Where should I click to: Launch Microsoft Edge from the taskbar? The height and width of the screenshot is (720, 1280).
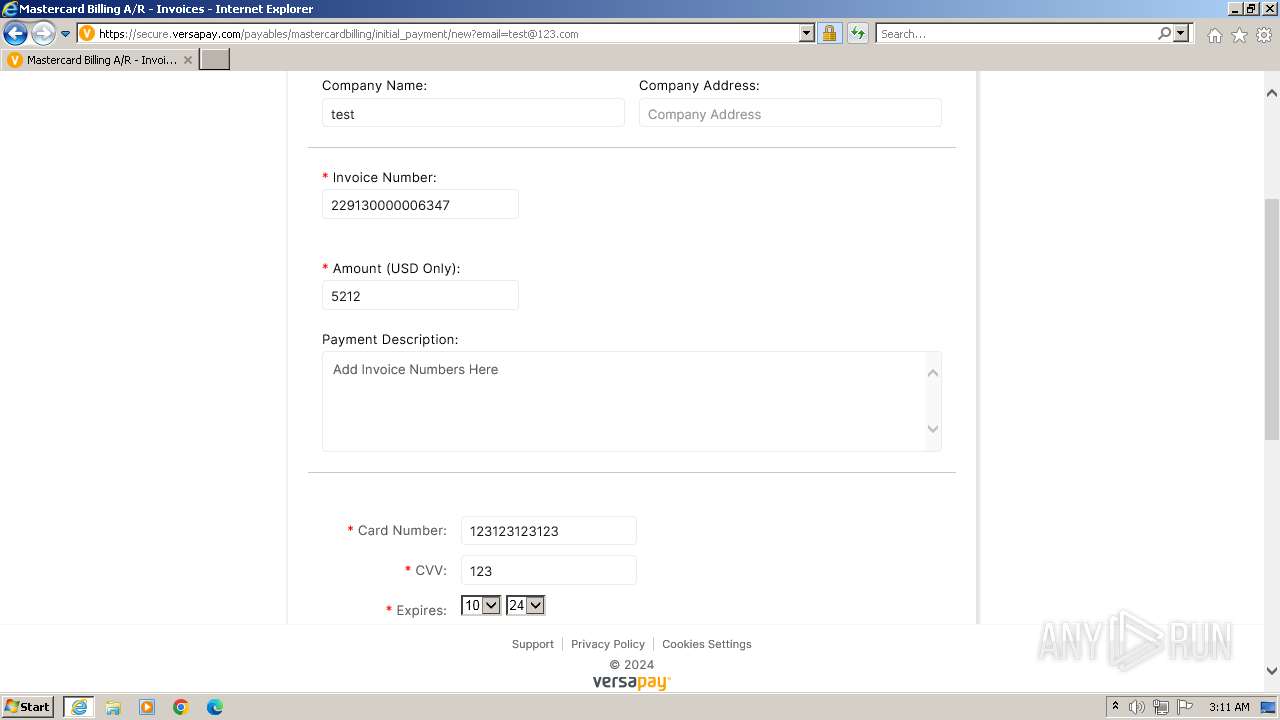click(x=215, y=707)
